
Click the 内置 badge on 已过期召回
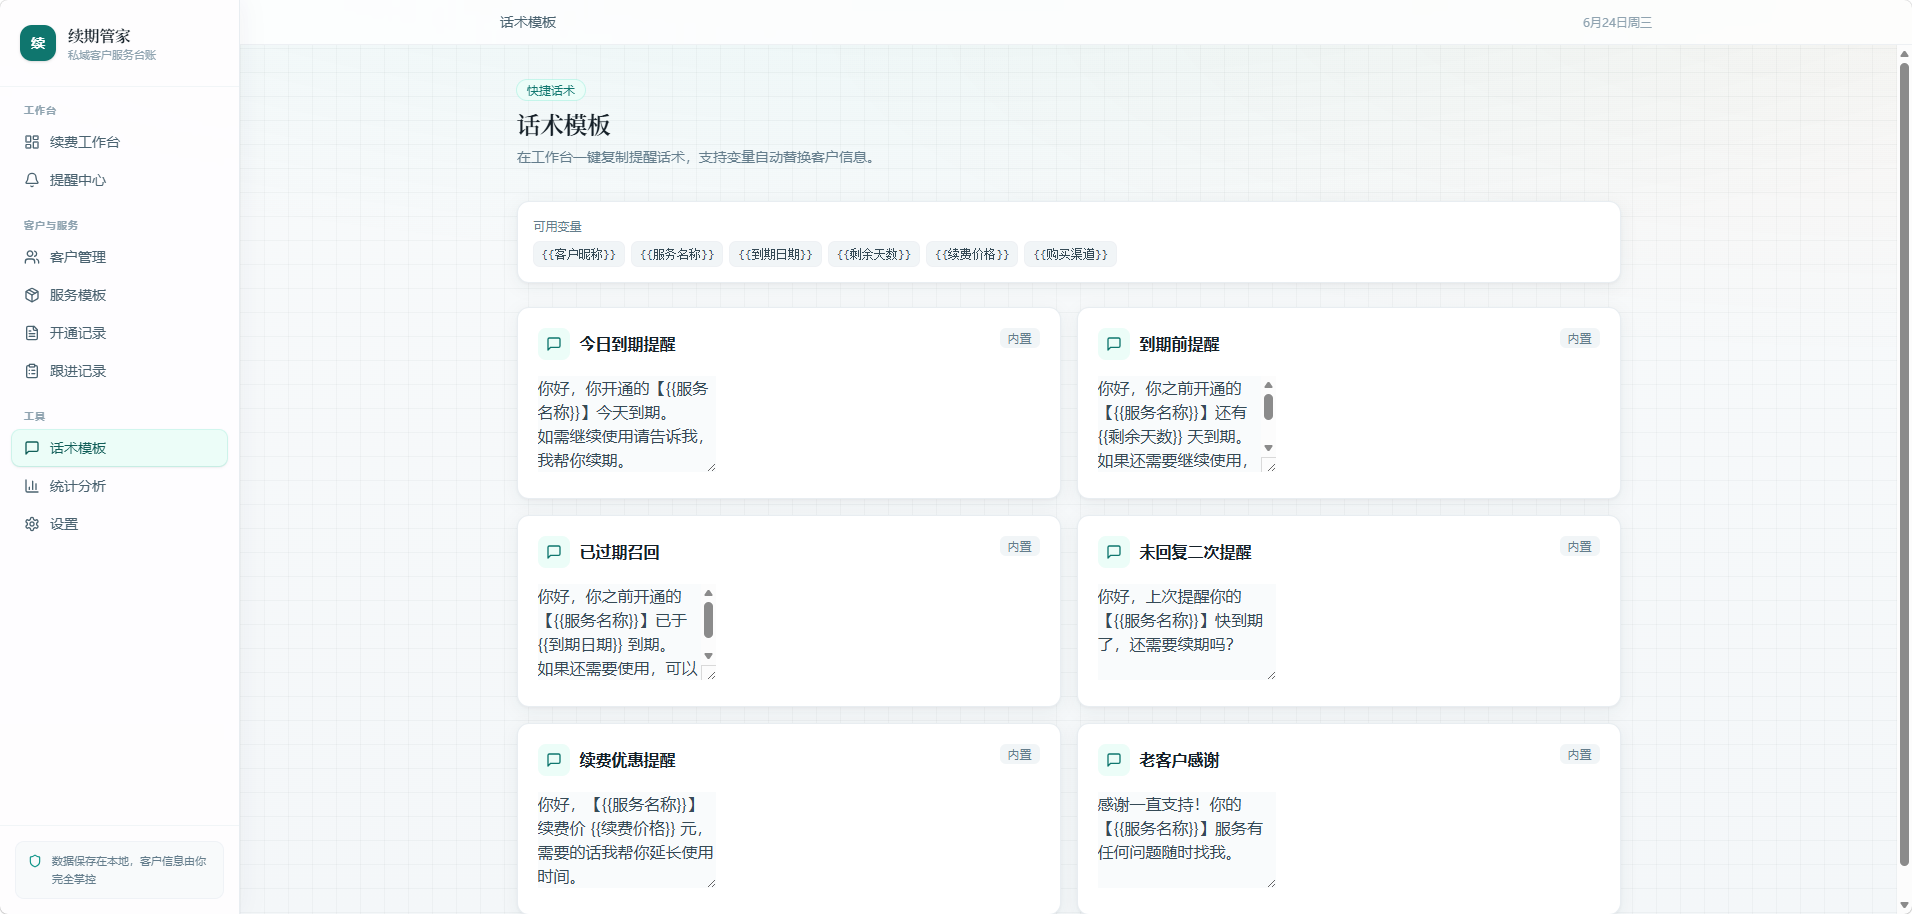[1020, 546]
